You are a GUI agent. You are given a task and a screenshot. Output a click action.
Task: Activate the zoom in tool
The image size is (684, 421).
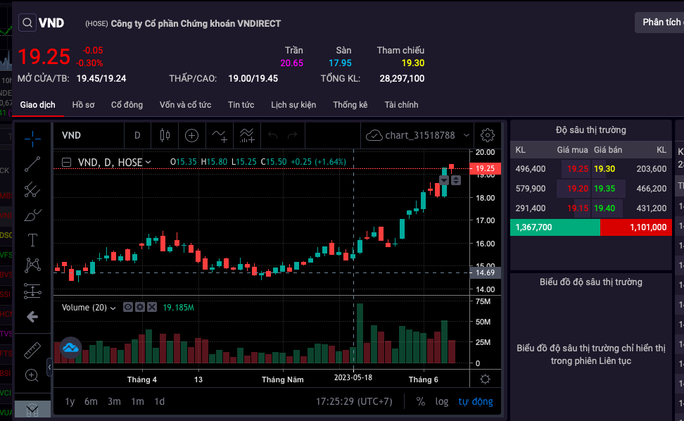[33, 375]
